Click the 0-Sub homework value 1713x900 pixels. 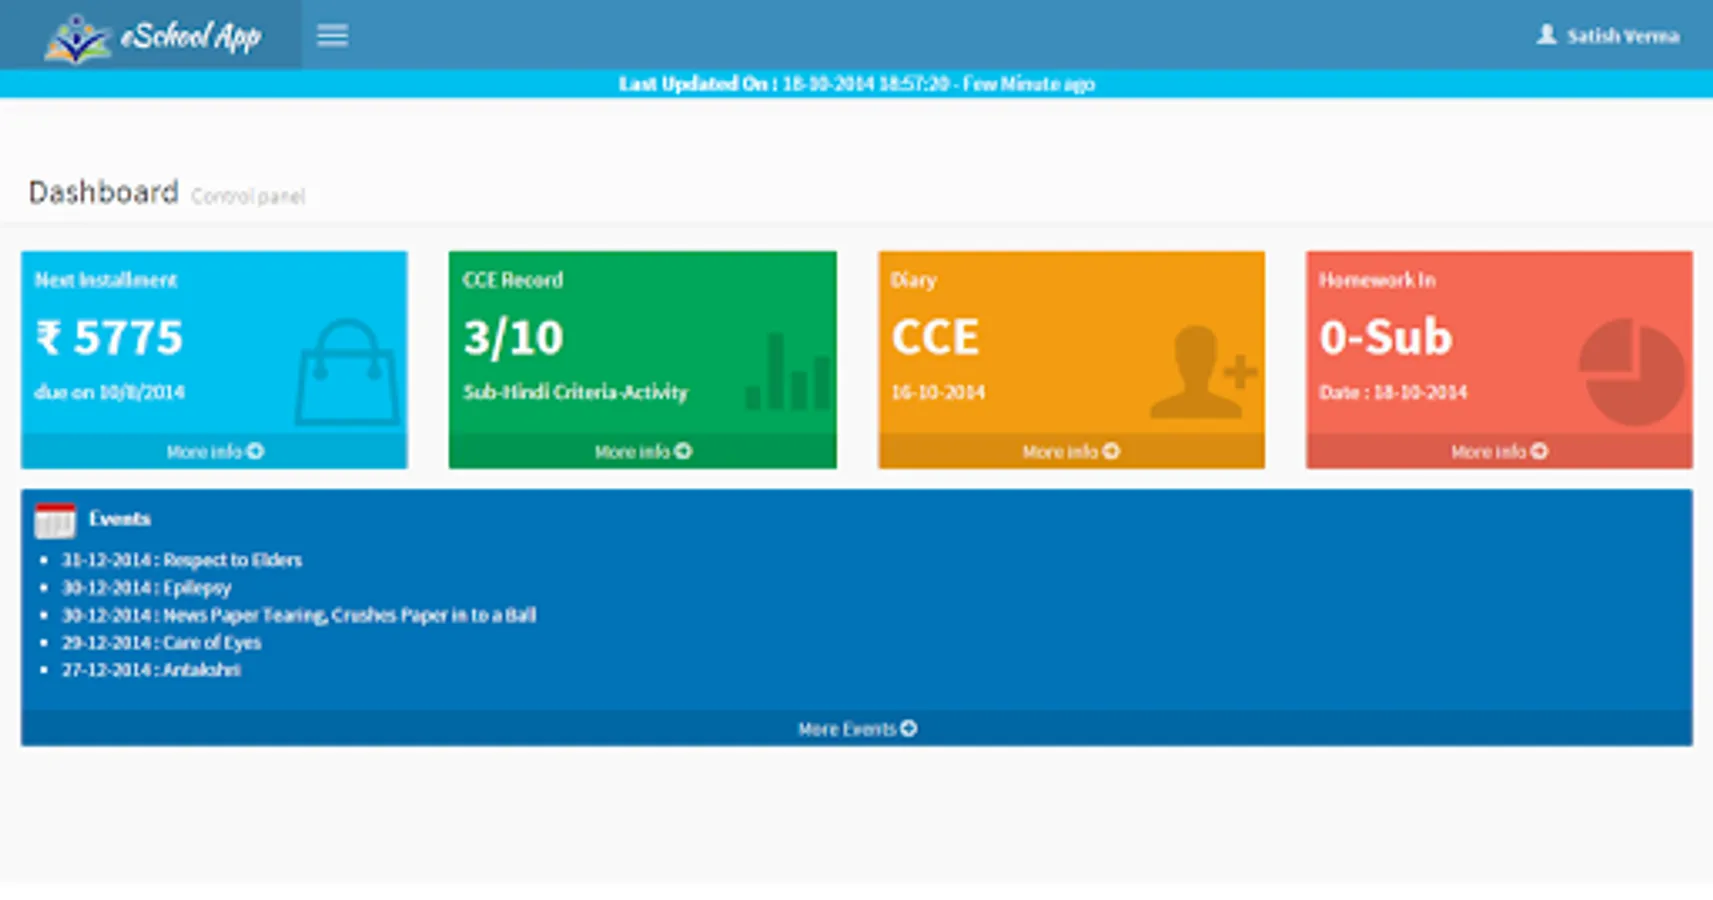coord(1386,337)
